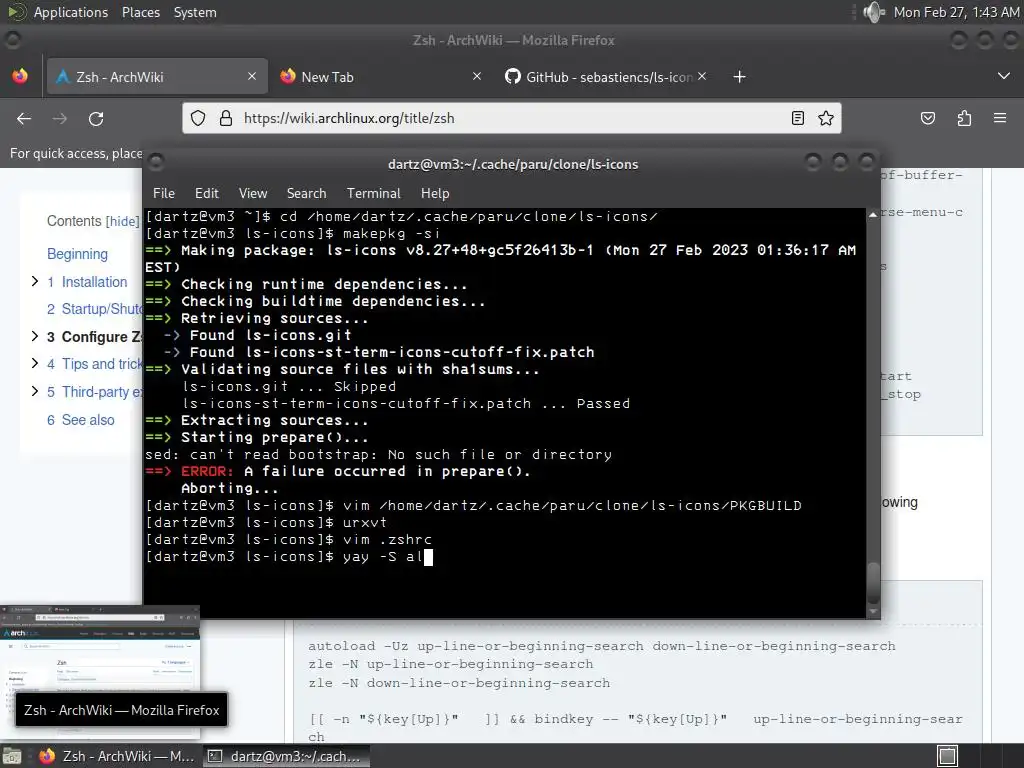Open the Startup/Shutdown contents link
The image size is (1024, 768).
[95, 309]
